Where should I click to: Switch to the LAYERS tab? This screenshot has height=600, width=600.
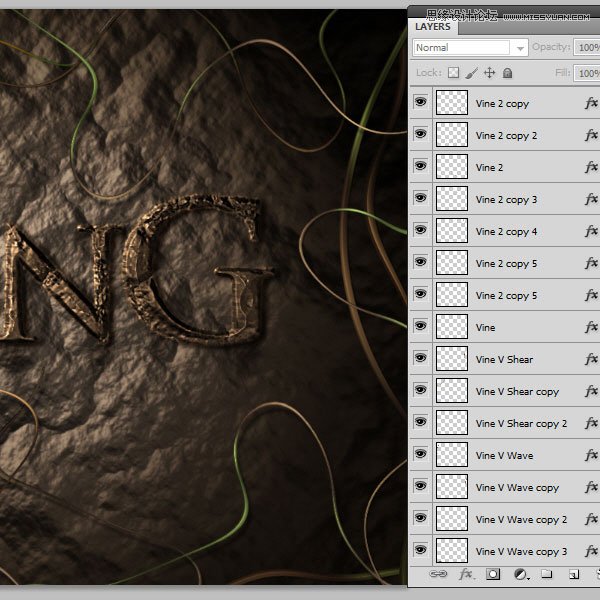(433, 27)
